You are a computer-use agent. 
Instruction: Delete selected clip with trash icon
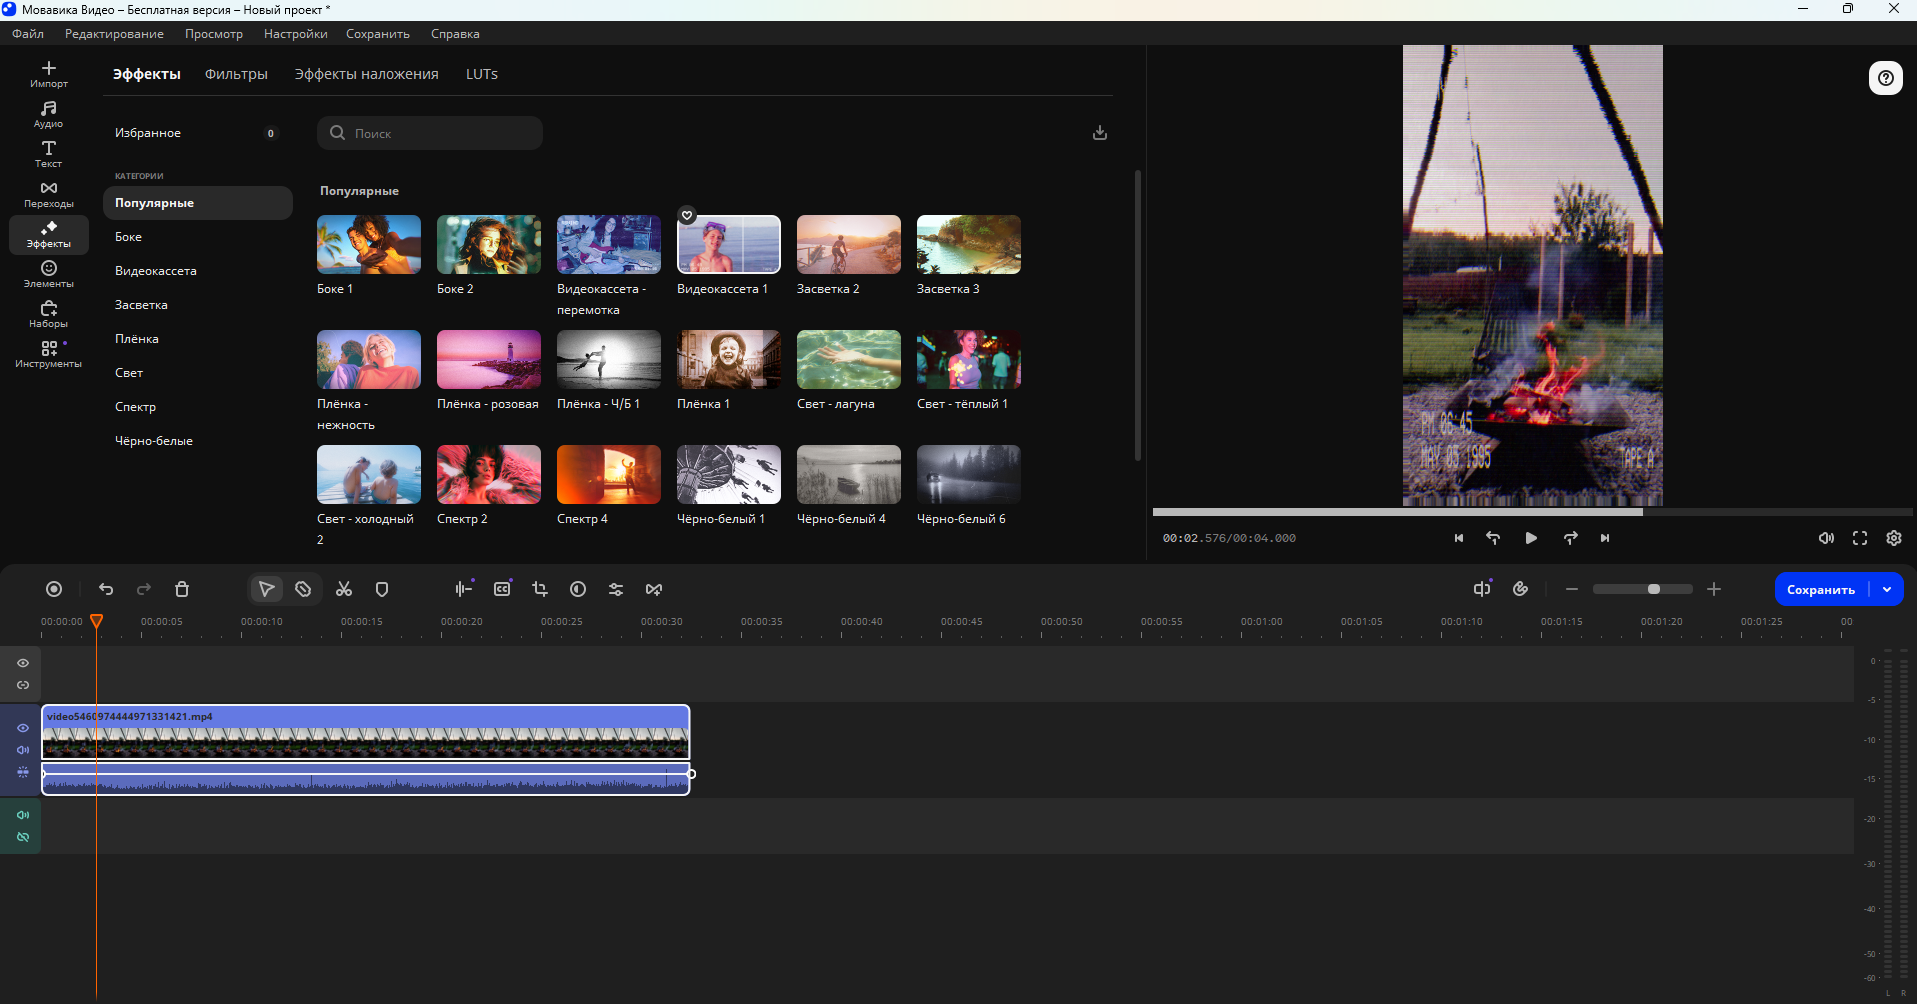pos(182,589)
